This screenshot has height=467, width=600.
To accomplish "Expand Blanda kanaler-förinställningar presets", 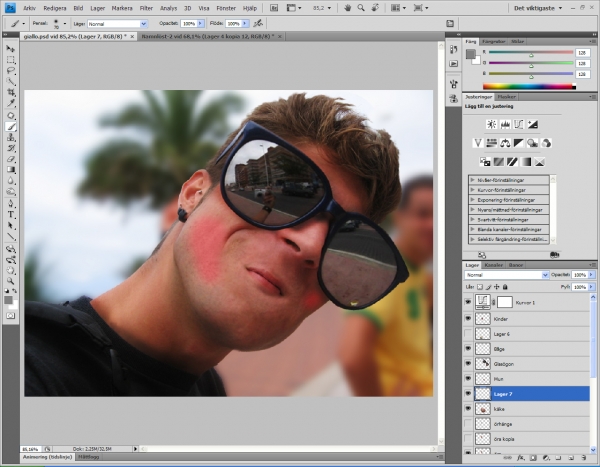I will (473, 230).
